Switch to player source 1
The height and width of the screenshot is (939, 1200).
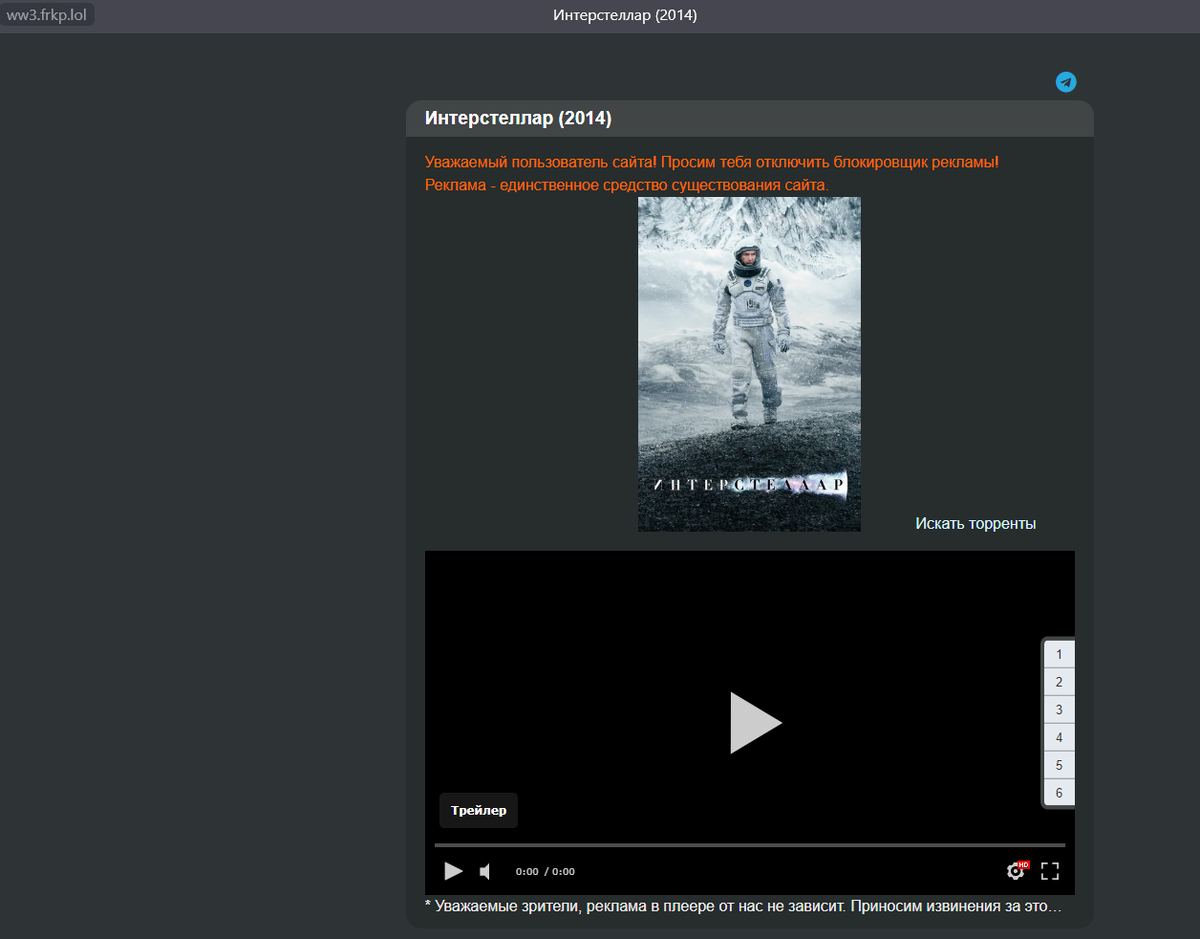tap(1059, 655)
